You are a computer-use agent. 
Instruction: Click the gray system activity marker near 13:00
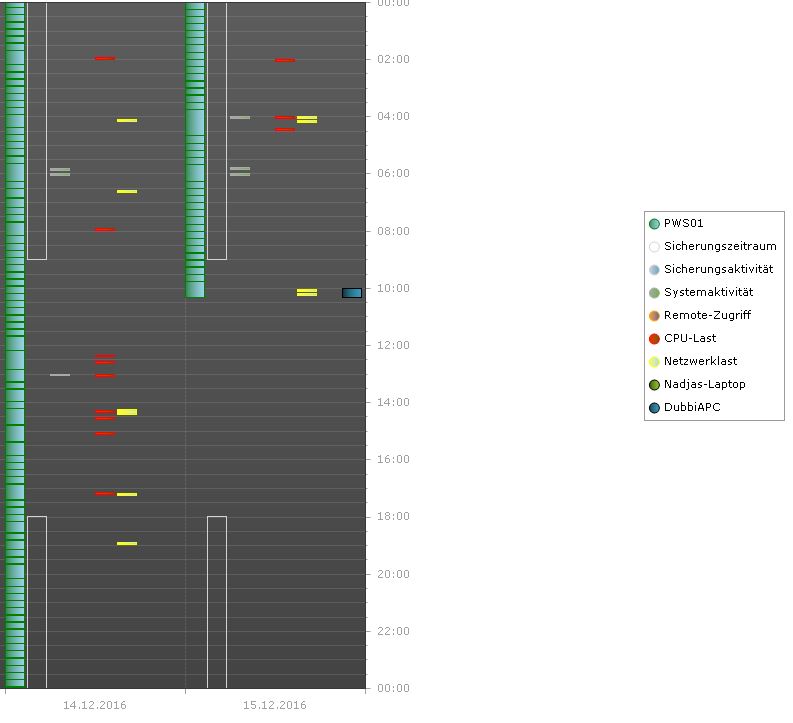point(60,375)
